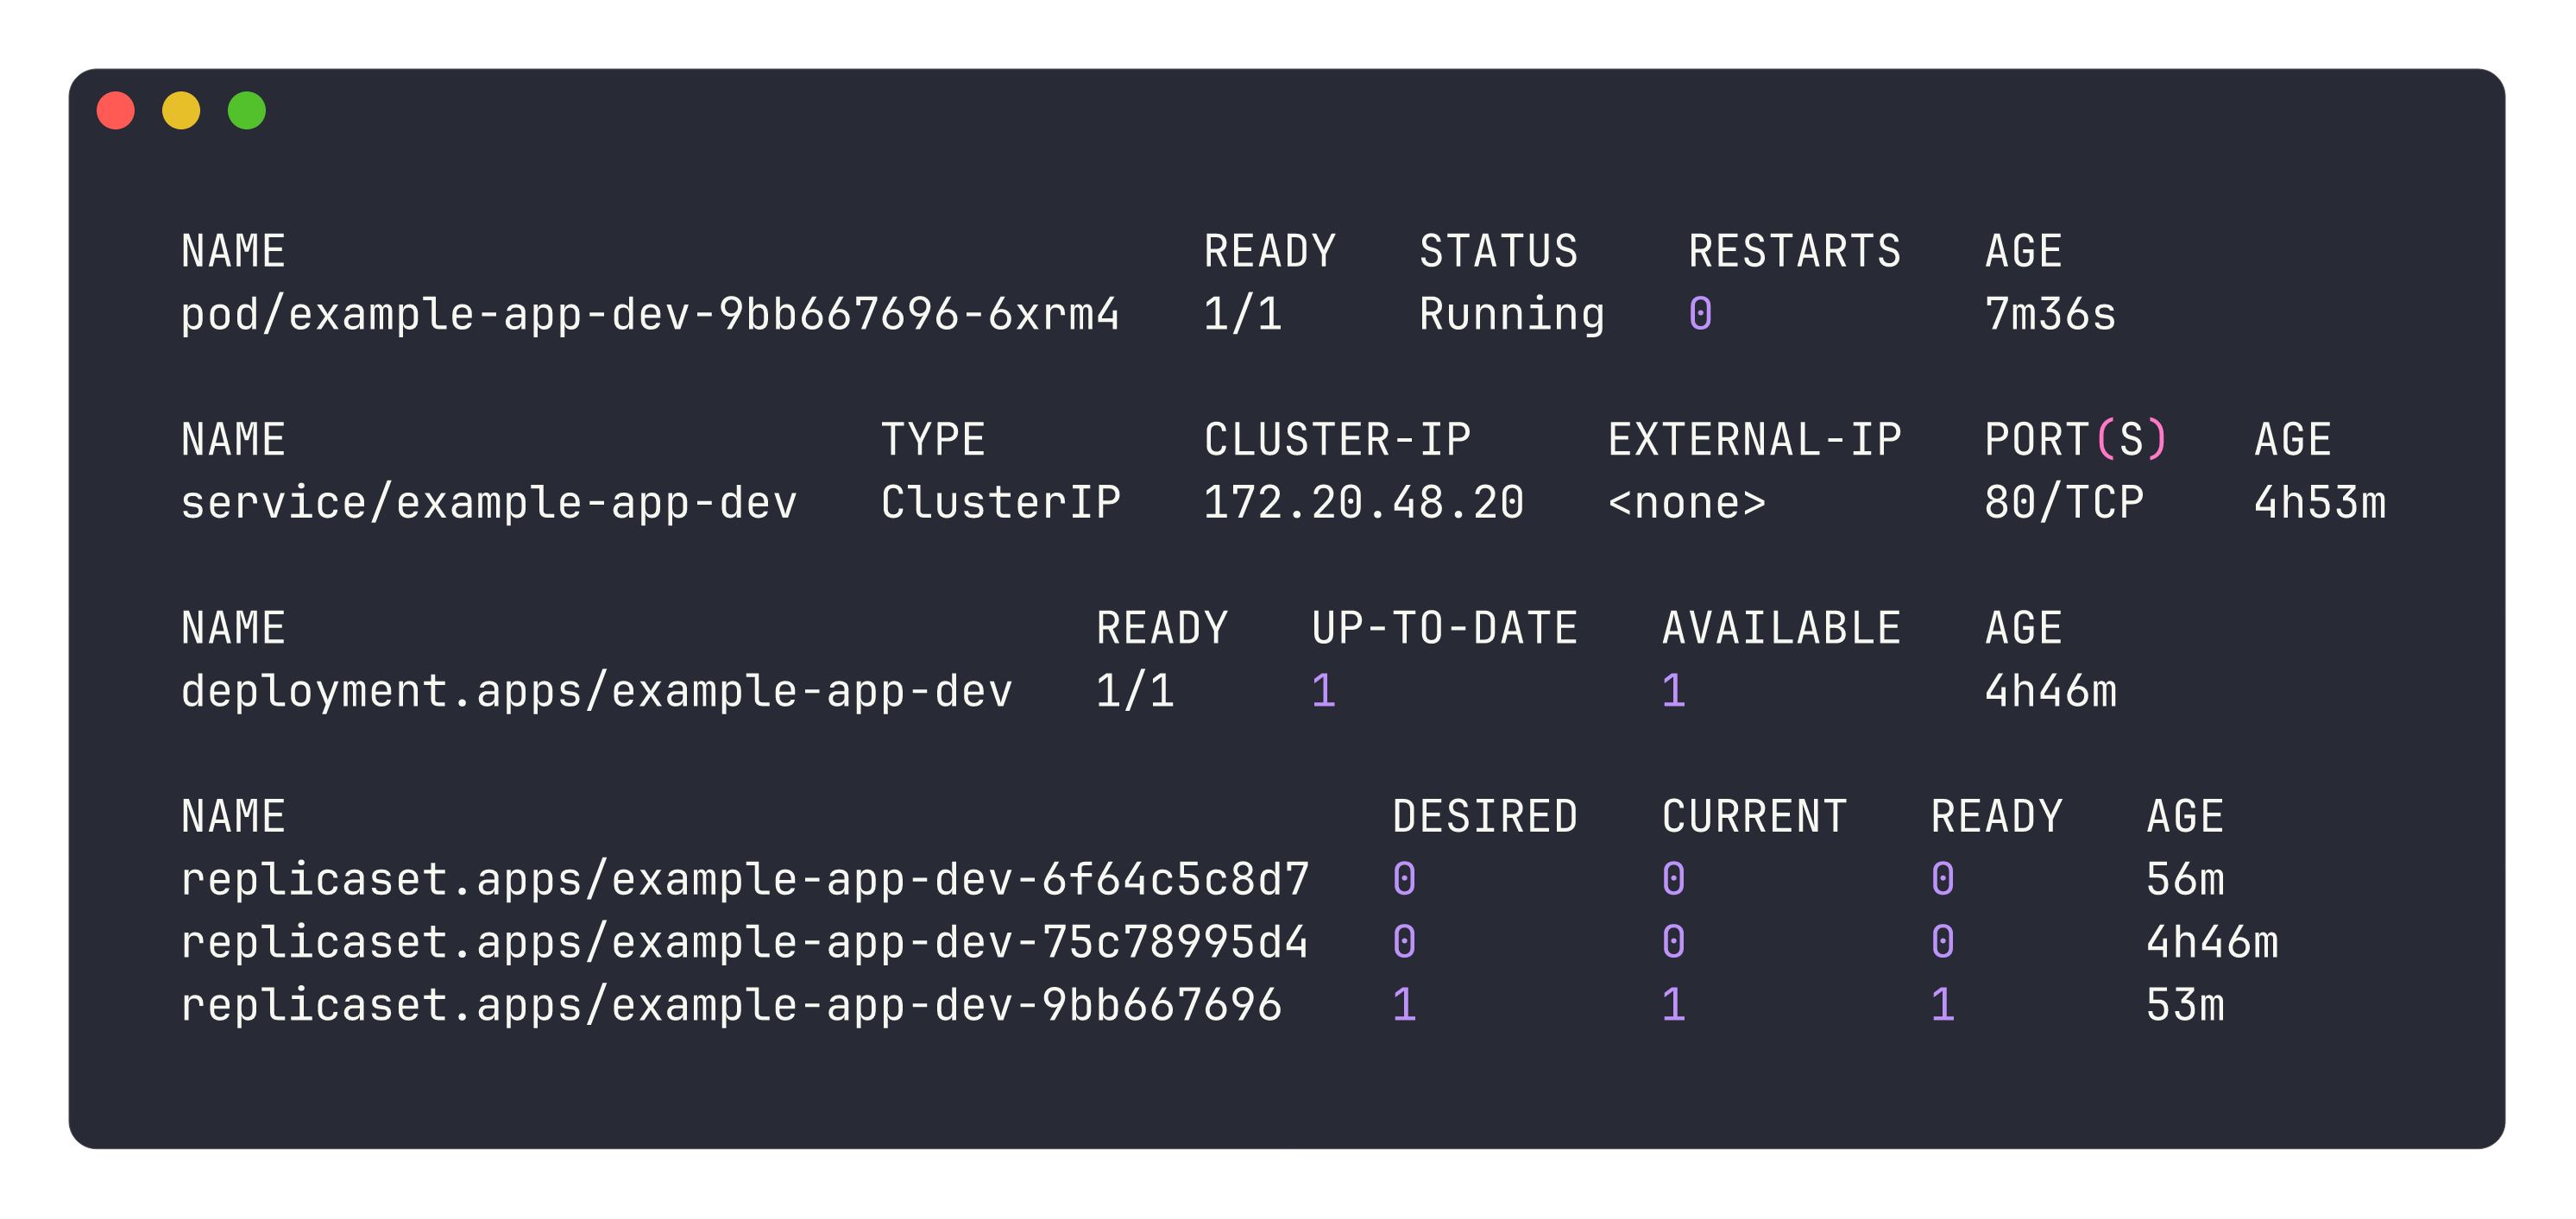2576x1219 pixels.
Task: Click the AVAILABLE value 1
Action: [x=1674, y=692]
